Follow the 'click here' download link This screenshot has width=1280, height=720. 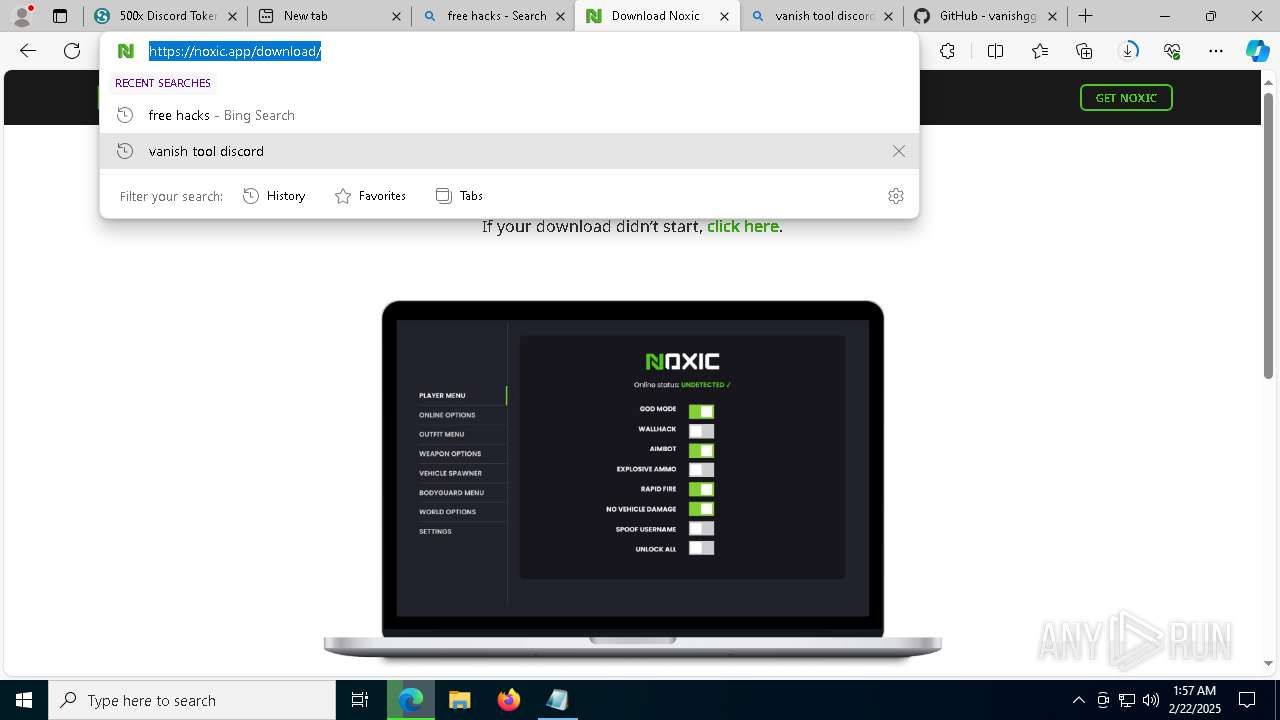coord(742,226)
